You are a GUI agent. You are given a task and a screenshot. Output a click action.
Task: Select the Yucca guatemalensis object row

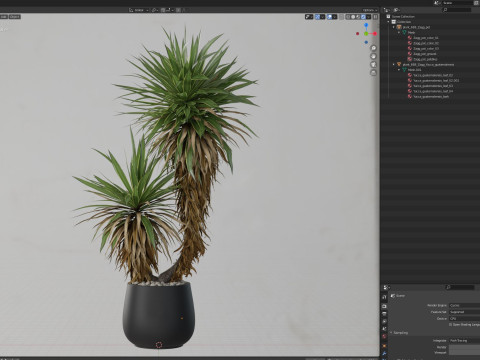pyautogui.click(x=428, y=64)
